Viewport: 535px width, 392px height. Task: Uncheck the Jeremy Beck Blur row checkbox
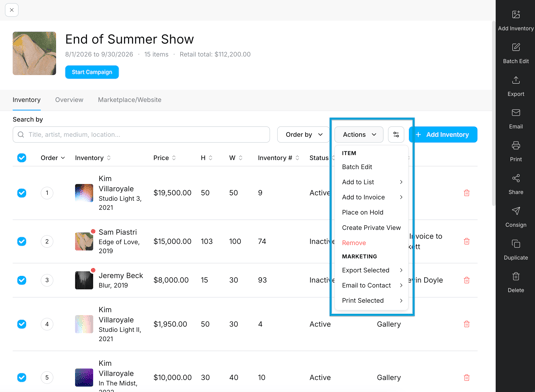point(21,280)
